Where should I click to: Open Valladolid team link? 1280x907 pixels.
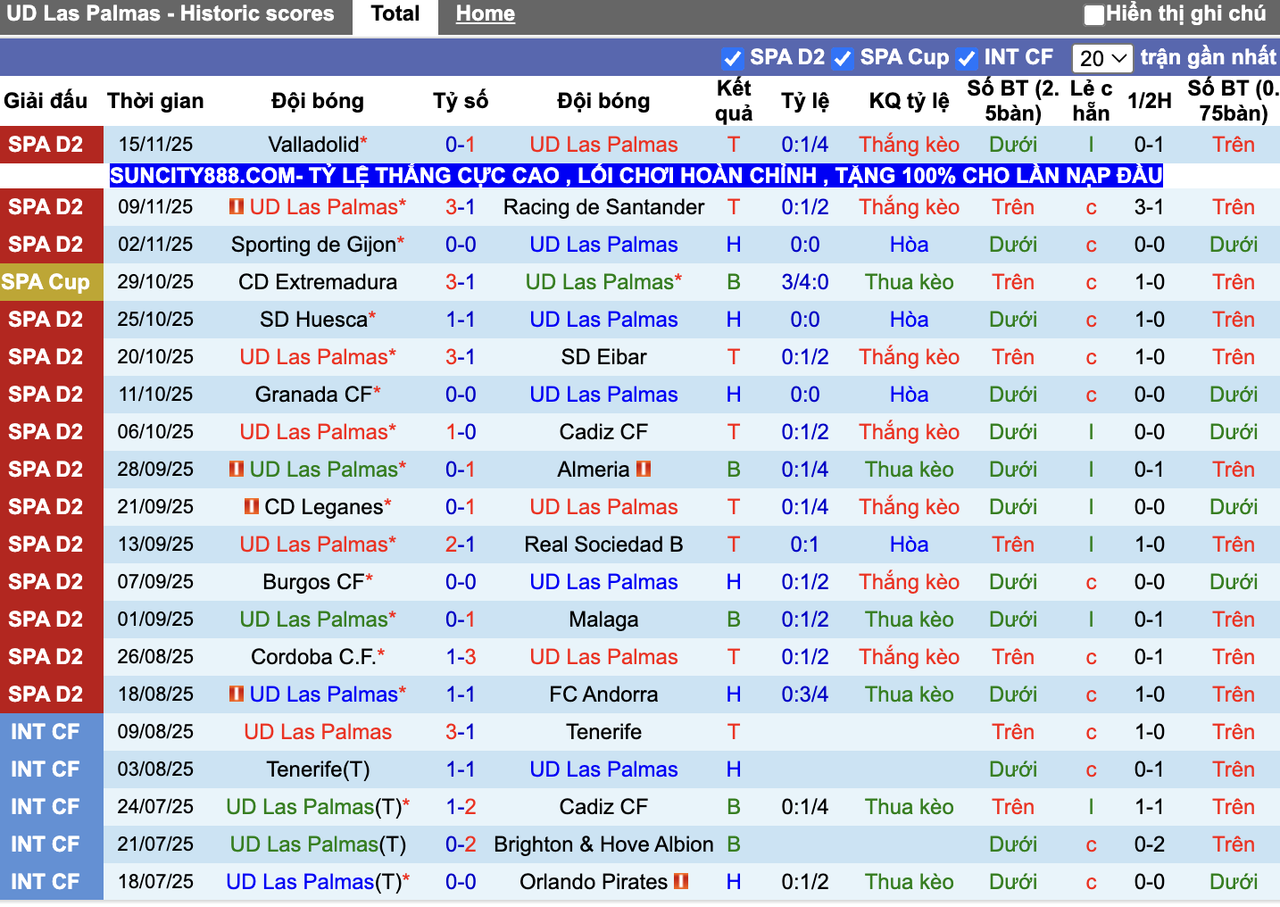[x=313, y=144]
